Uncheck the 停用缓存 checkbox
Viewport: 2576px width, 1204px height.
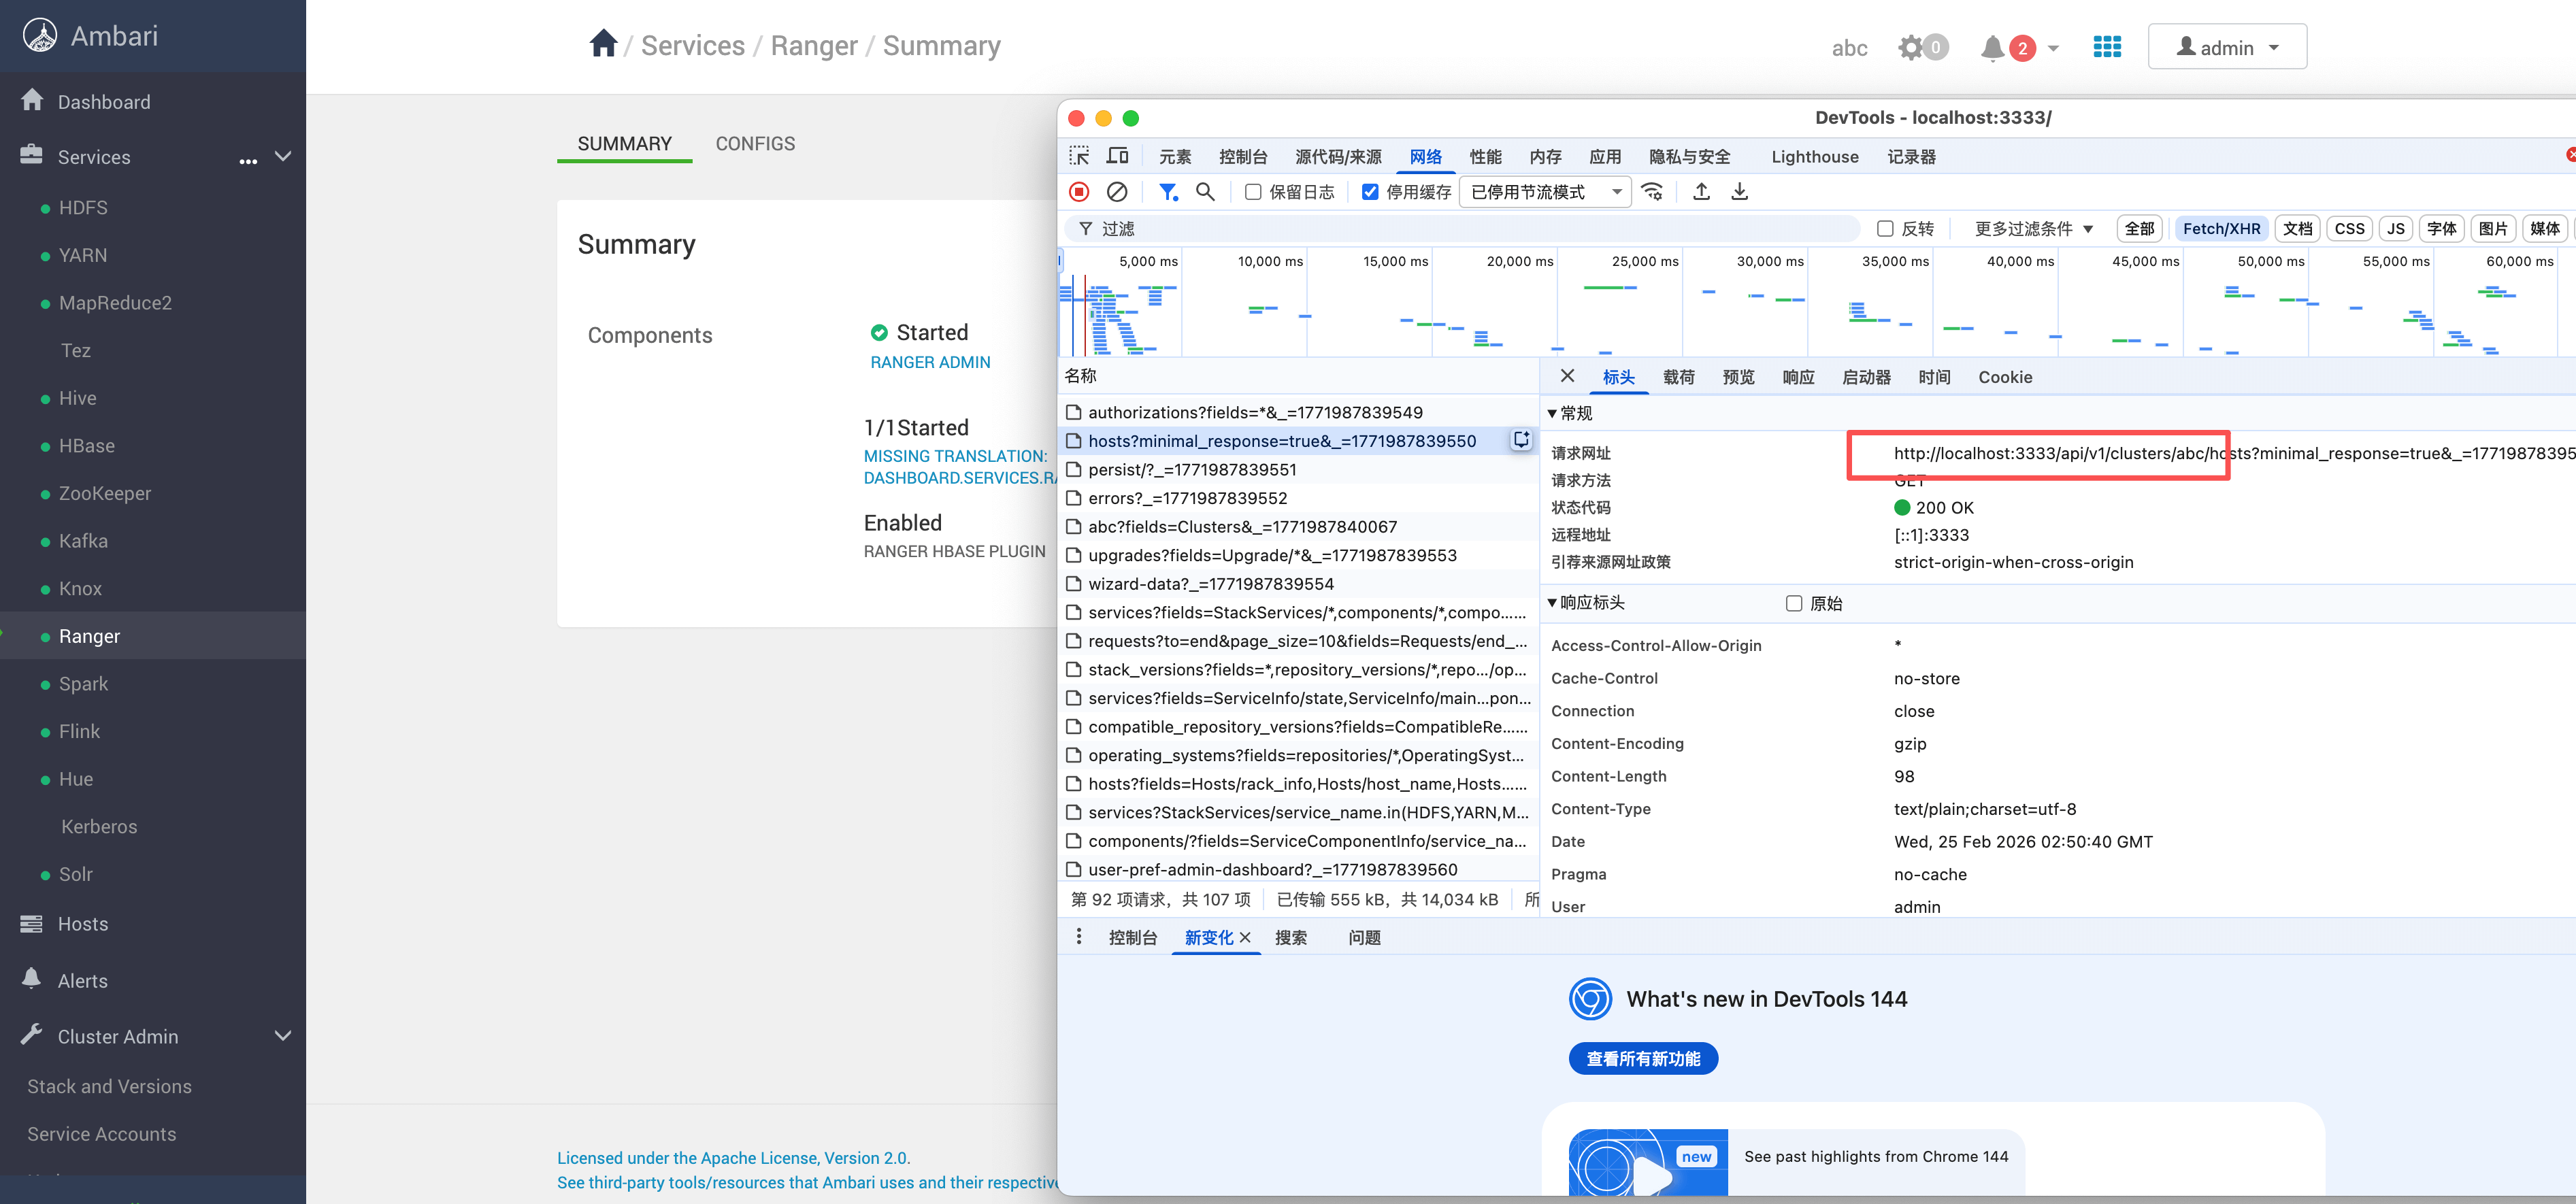click(x=1370, y=192)
